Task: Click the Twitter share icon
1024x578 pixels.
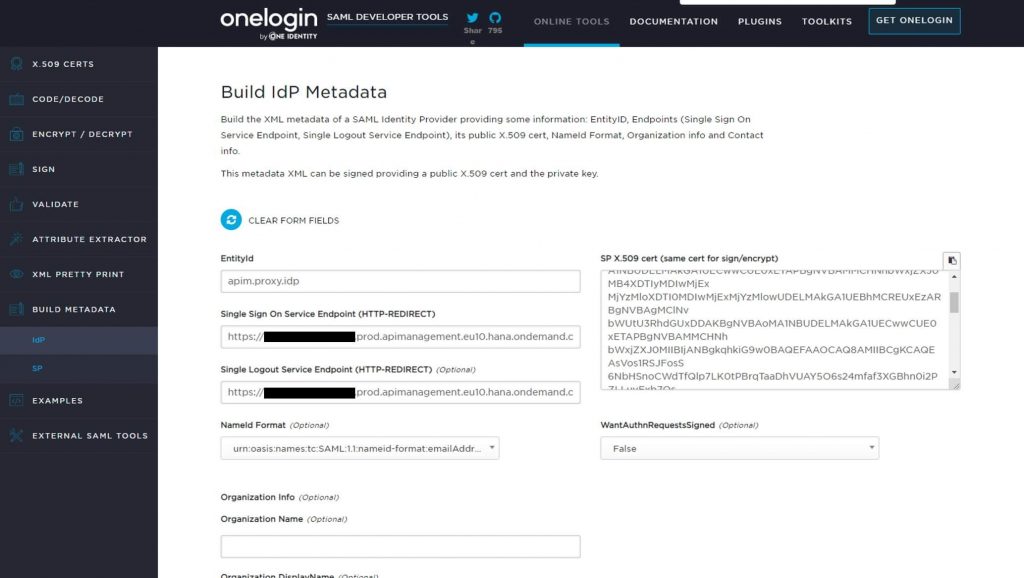Action: pyautogui.click(x=472, y=18)
